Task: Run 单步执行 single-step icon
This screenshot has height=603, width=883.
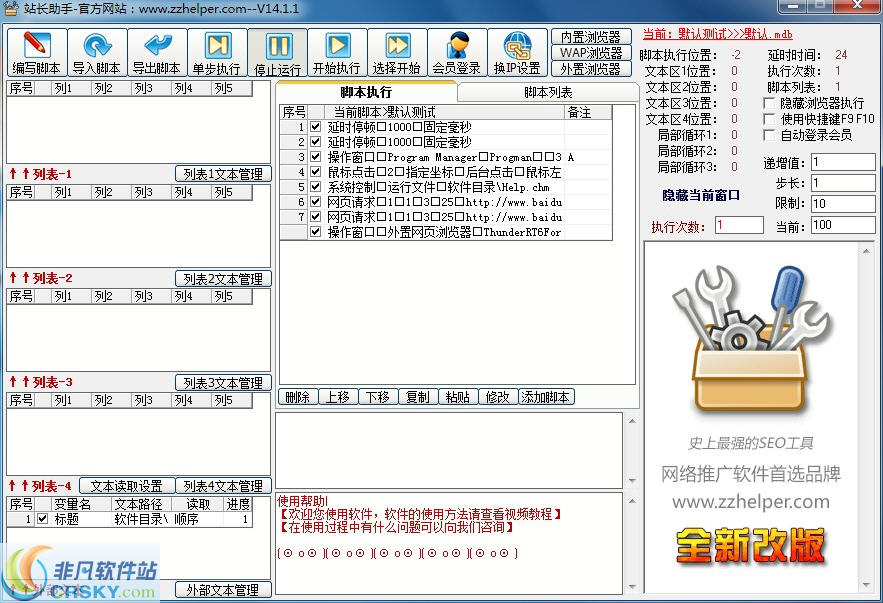Action: click(x=217, y=52)
